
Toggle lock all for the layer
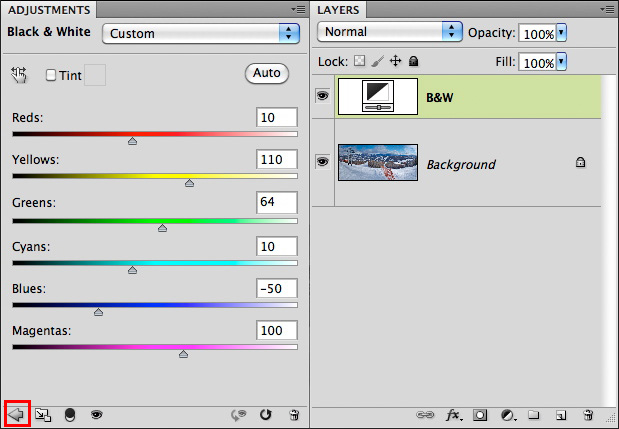414,61
